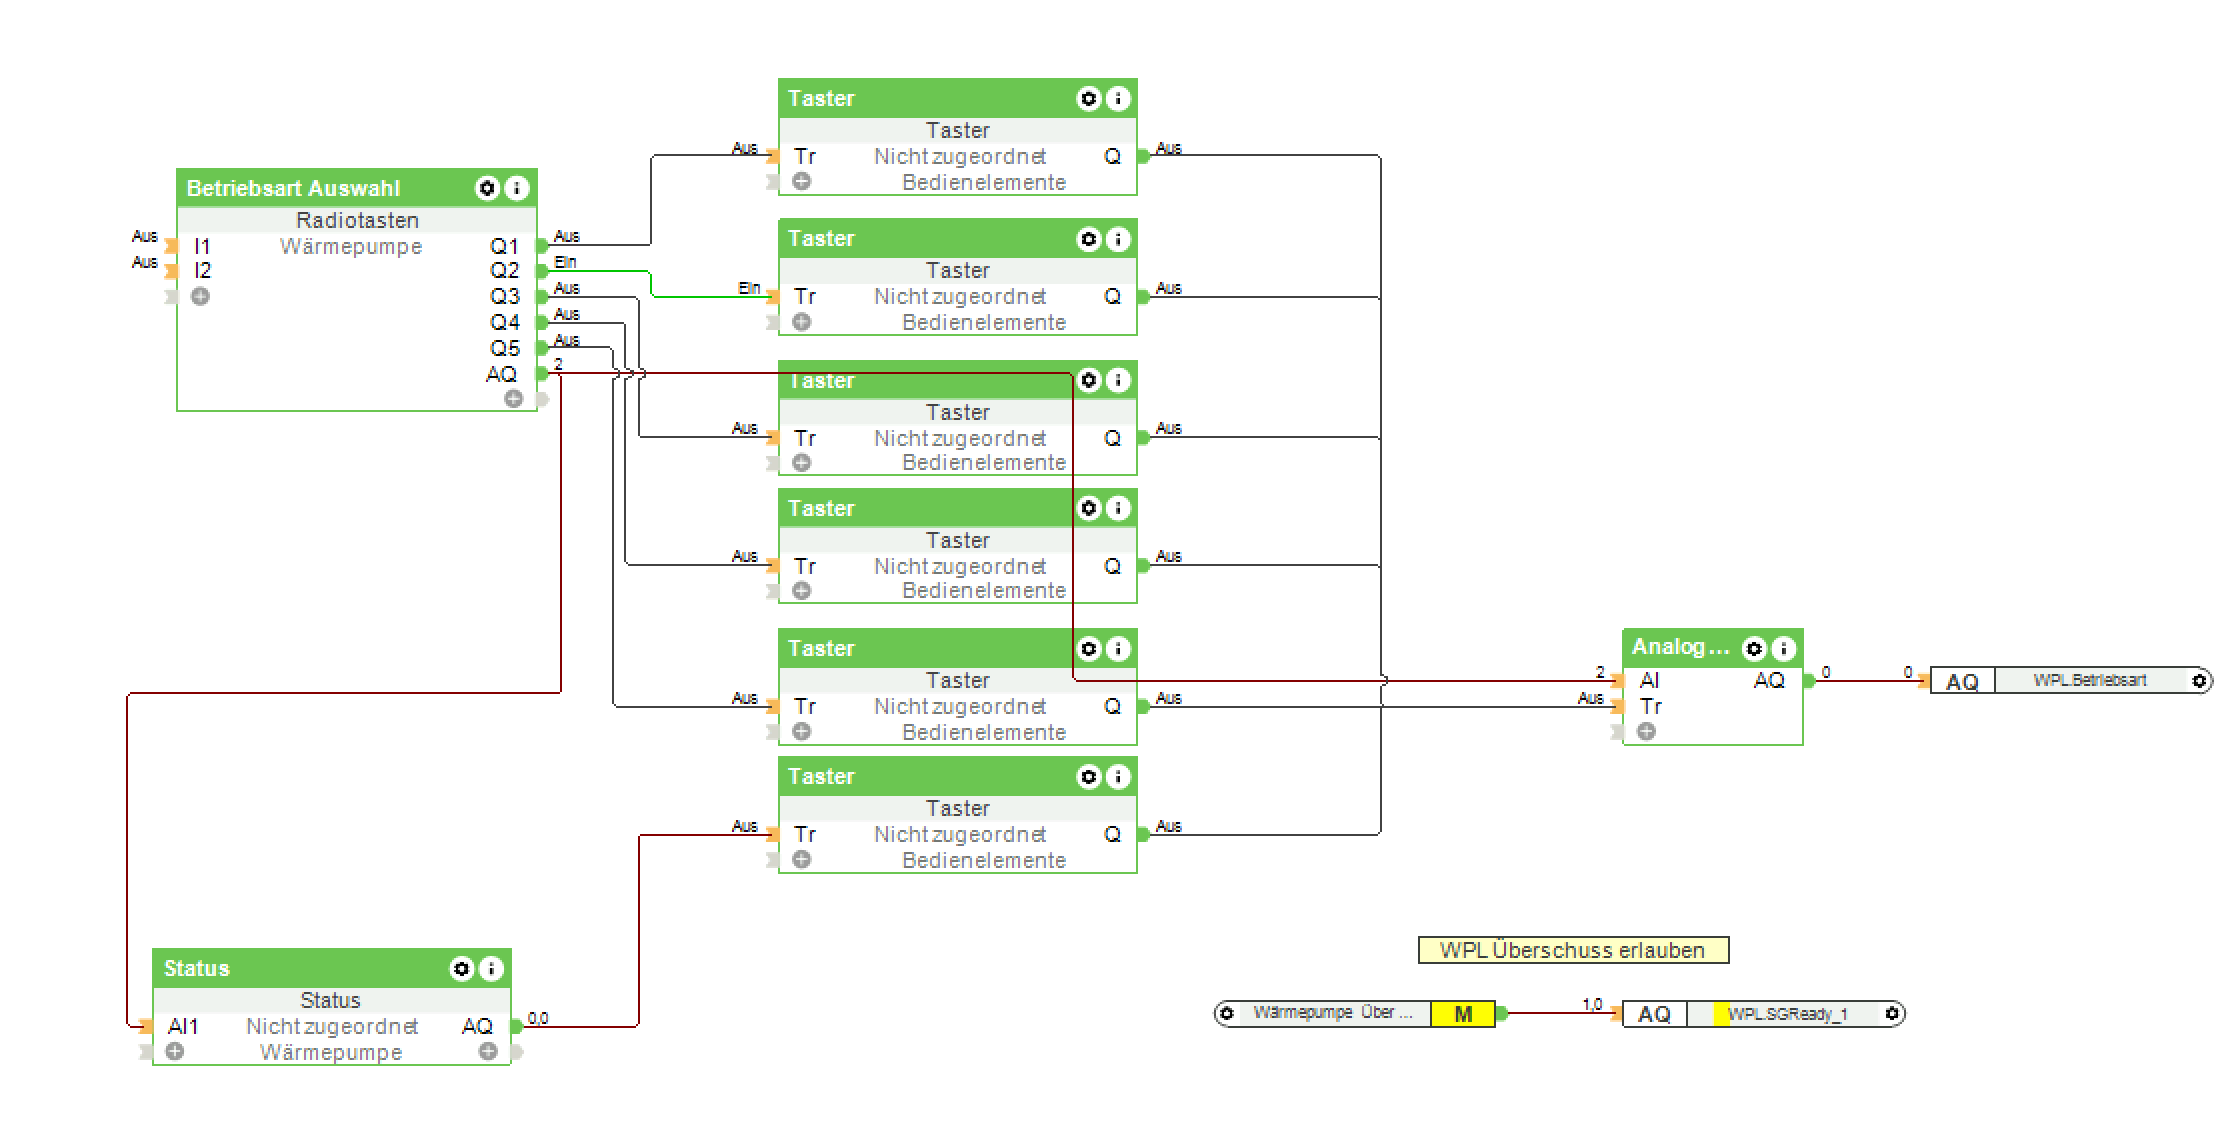Screen dimensions: 2224x1144
Task: Open the Status block settings gear
Action: pyautogui.click(x=461, y=968)
